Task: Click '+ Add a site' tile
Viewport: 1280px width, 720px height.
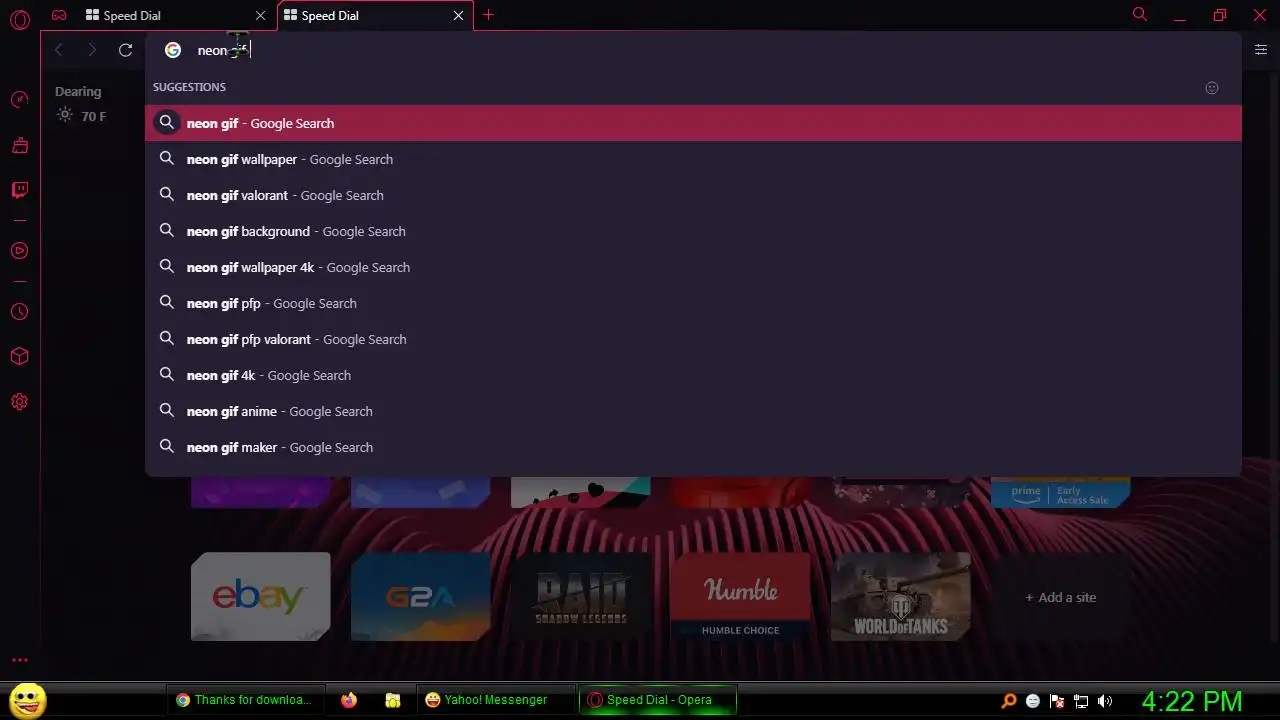Action: point(1060,597)
